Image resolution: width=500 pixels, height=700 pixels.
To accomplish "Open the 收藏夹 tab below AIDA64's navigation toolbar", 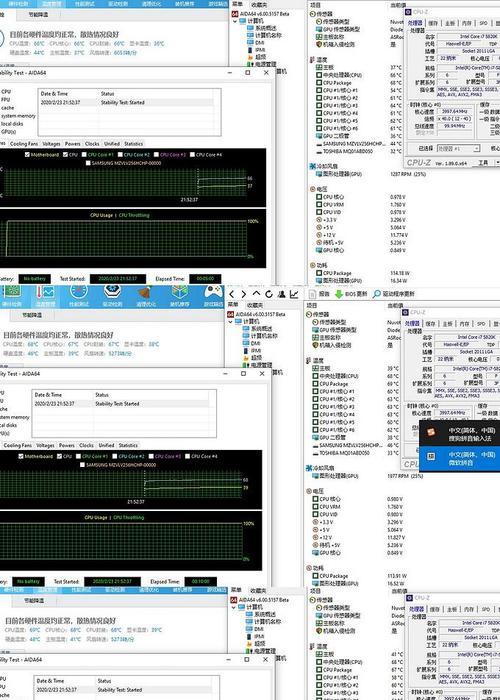I will [255, 305].
